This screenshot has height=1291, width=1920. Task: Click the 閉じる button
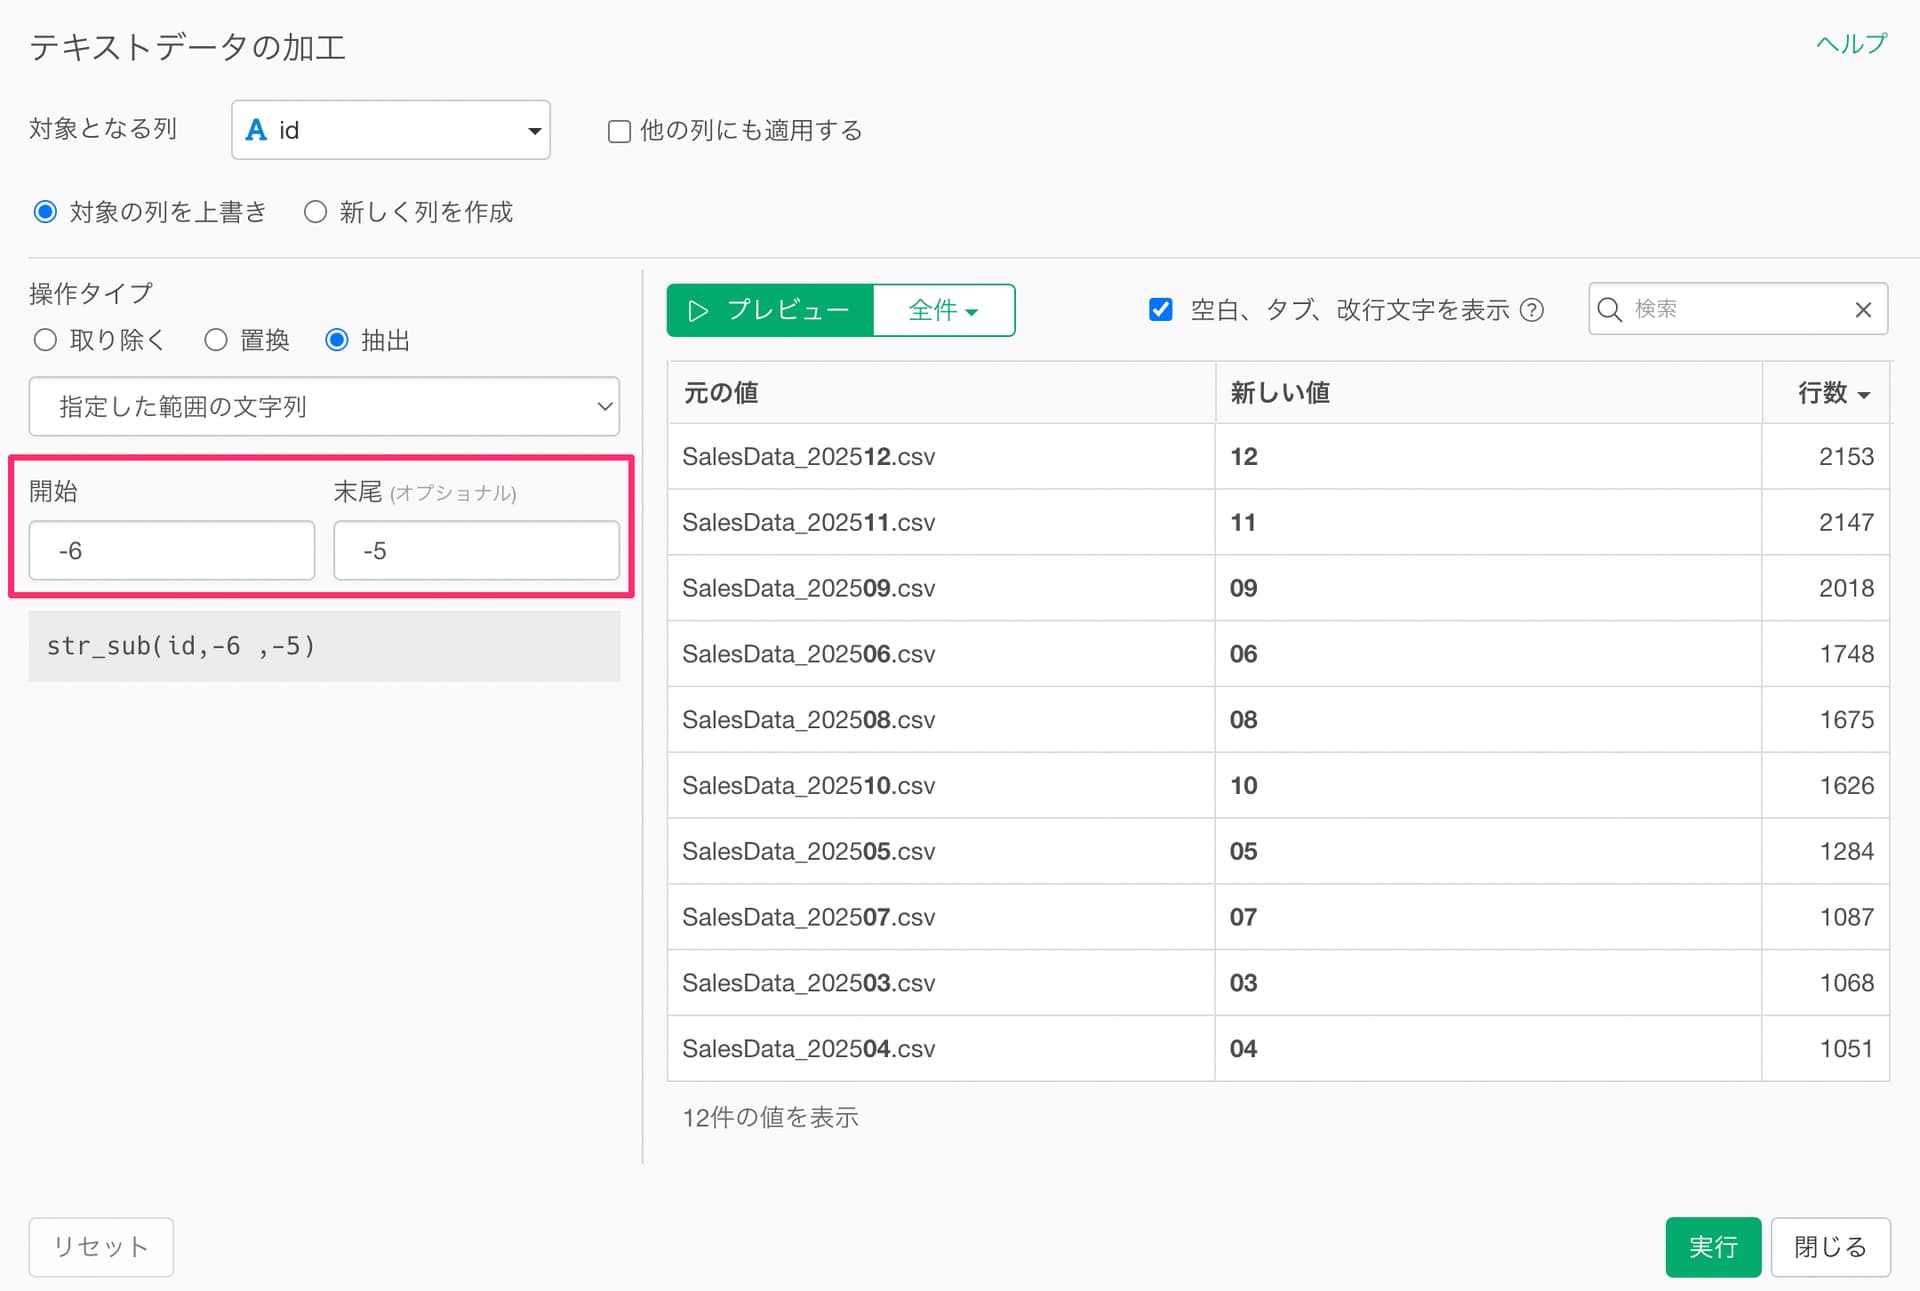[x=1829, y=1246]
